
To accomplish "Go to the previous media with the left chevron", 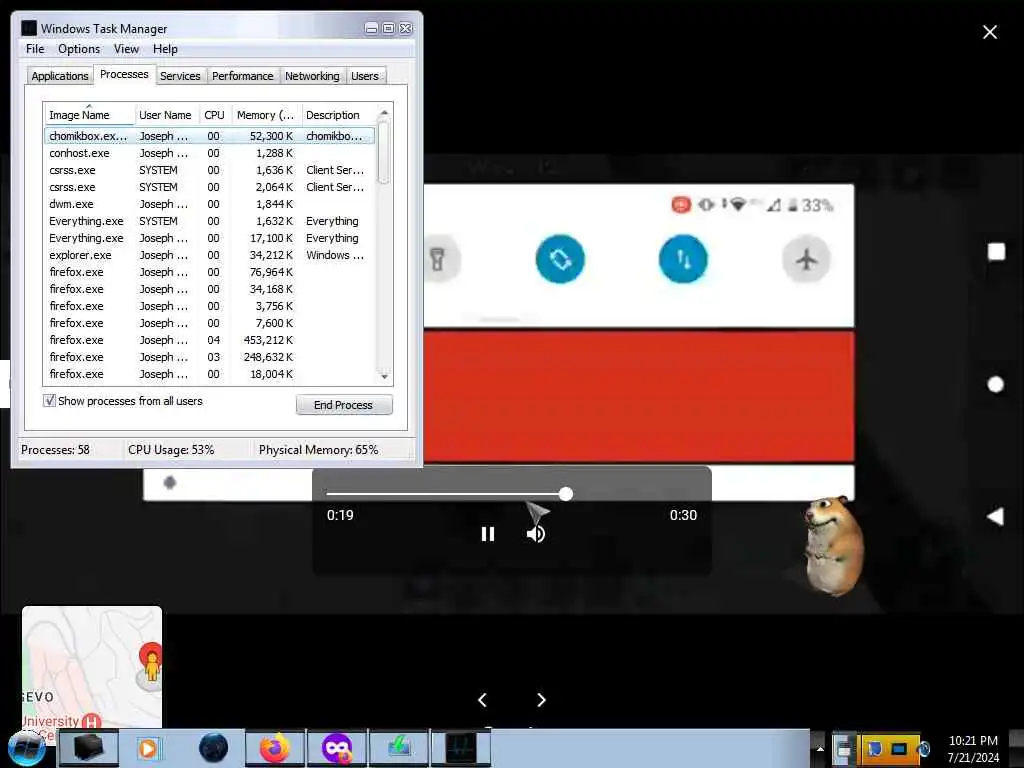I will pos(482,700).
